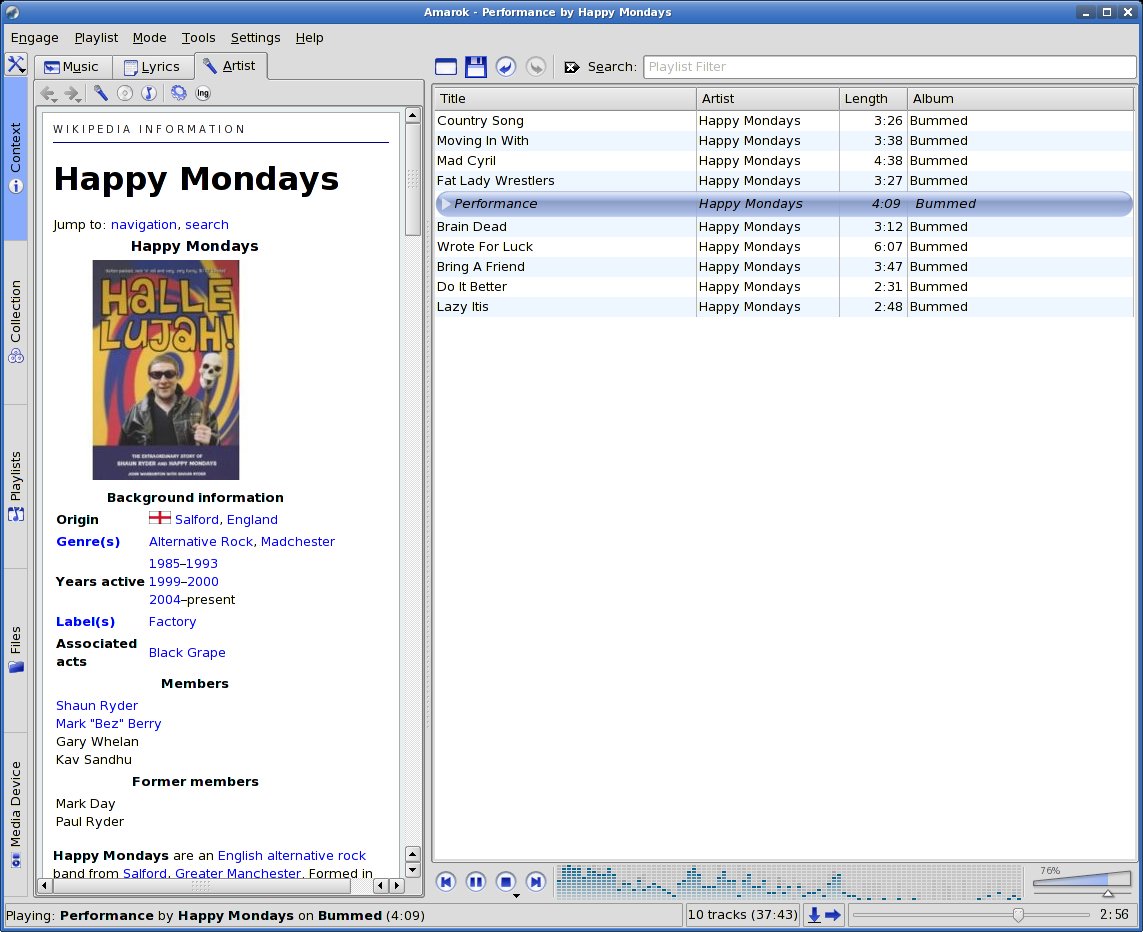Open the Context sidebar tab

point(15,158)
